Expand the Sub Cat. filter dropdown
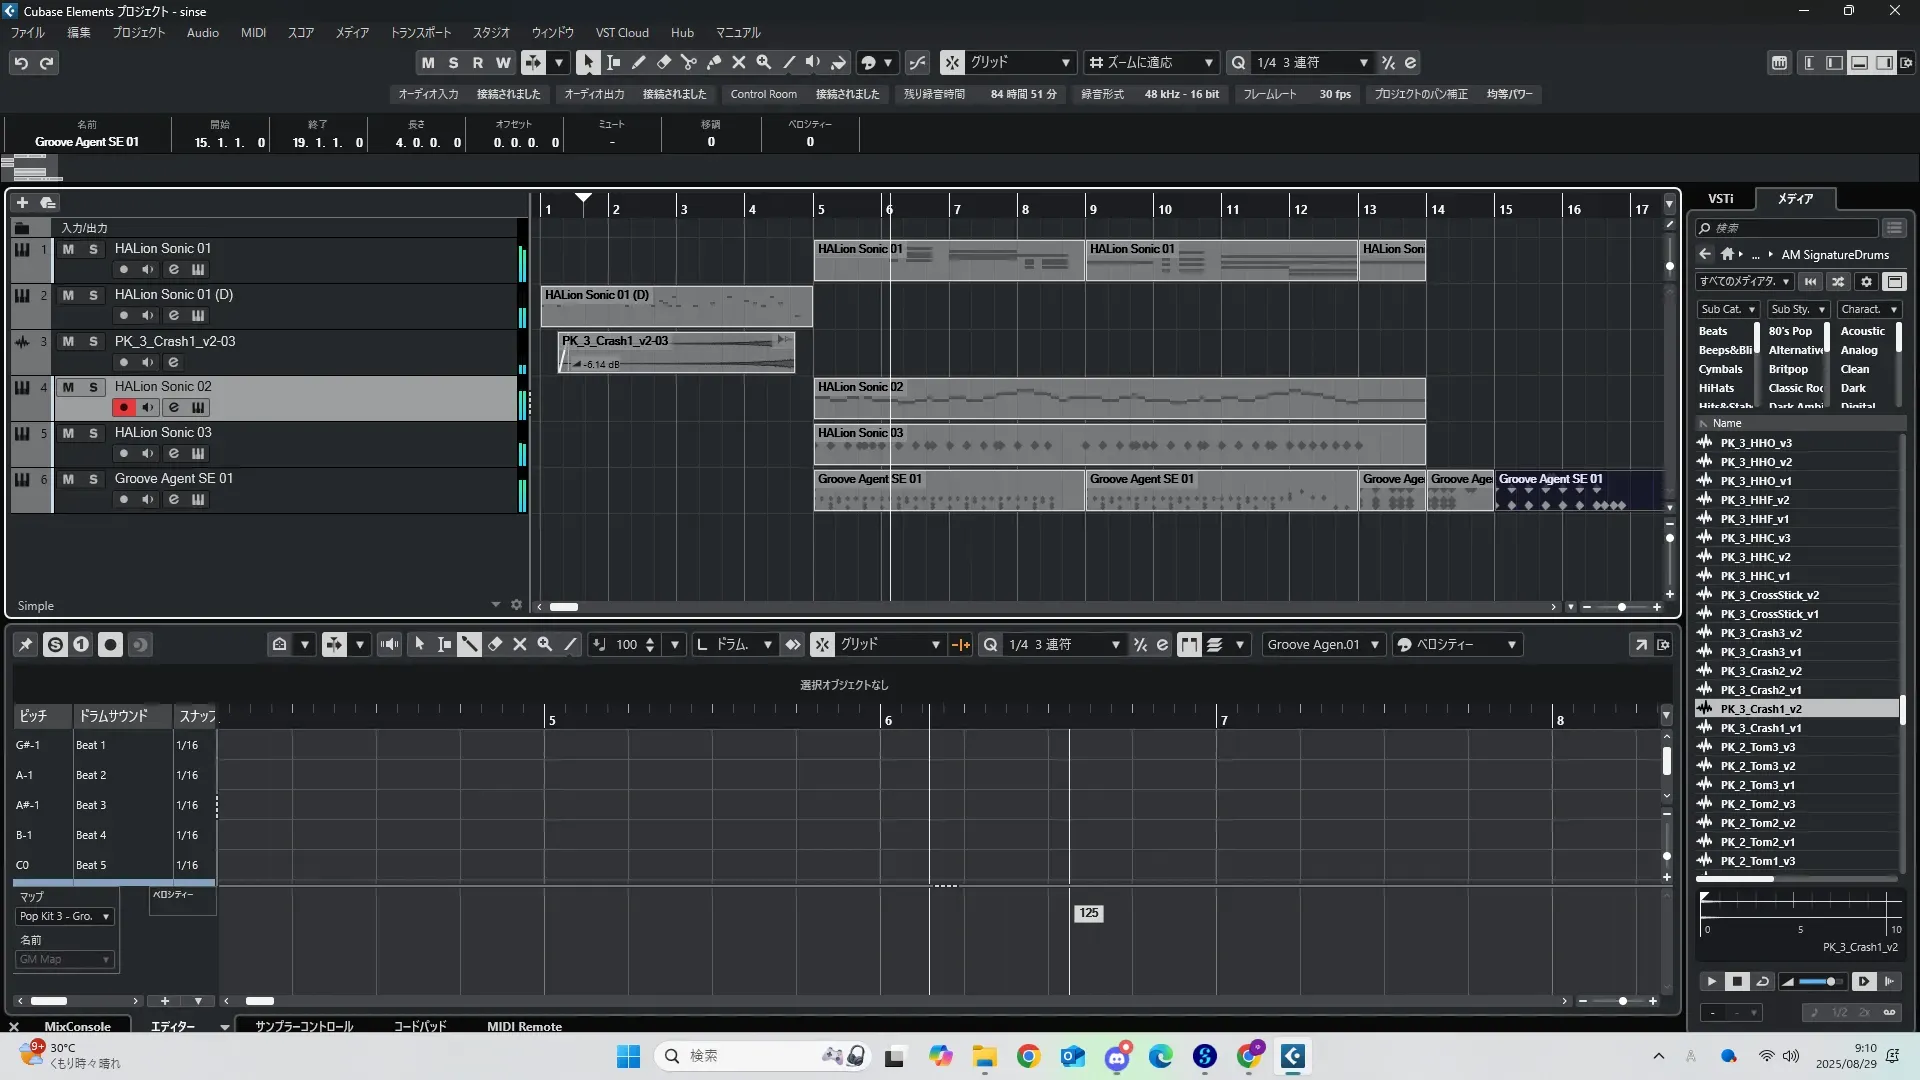The height and width of the screenshot is (1080, 1920). pos(1727,309)
